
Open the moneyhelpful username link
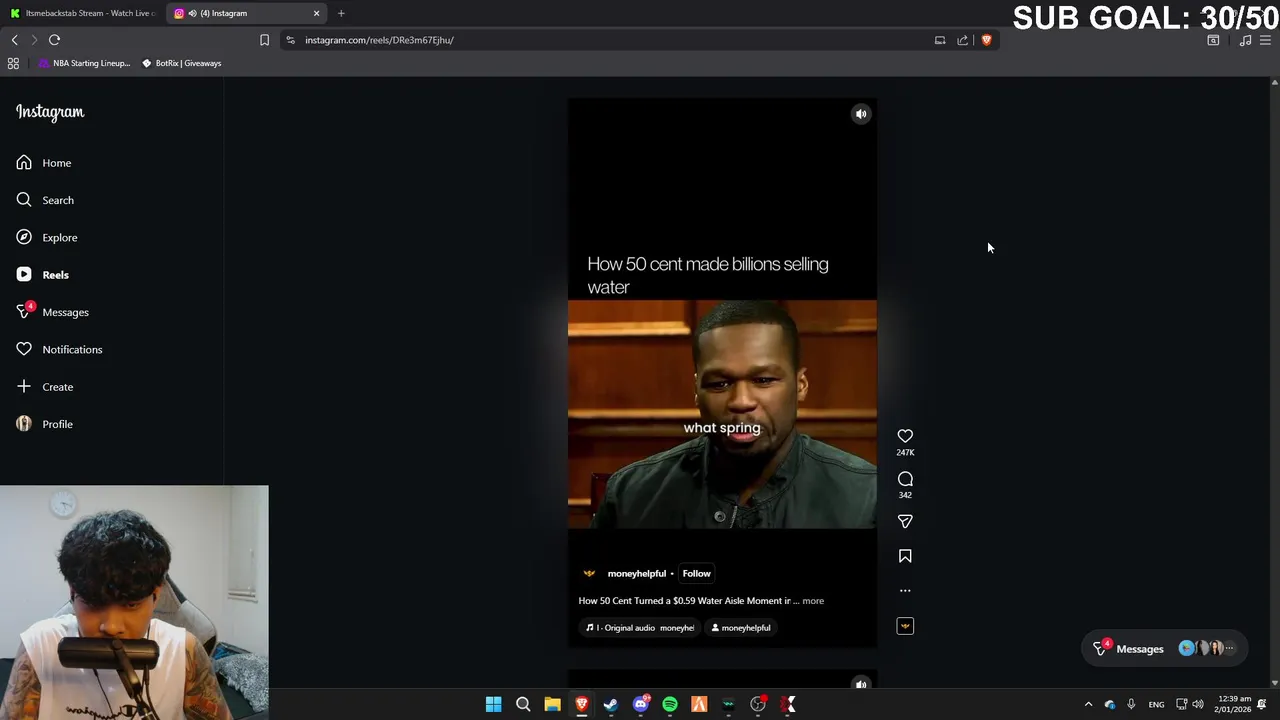tap(637, 574)
